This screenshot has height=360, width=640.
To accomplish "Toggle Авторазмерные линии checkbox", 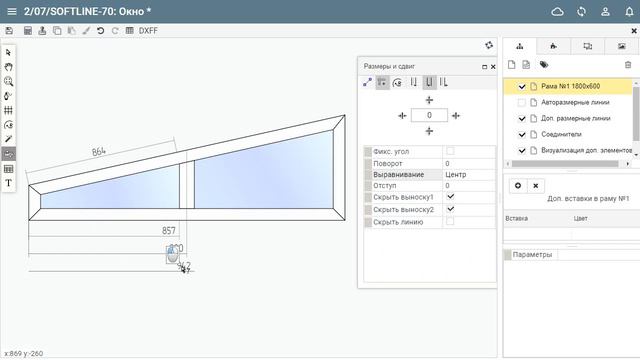I will point(522,102).
